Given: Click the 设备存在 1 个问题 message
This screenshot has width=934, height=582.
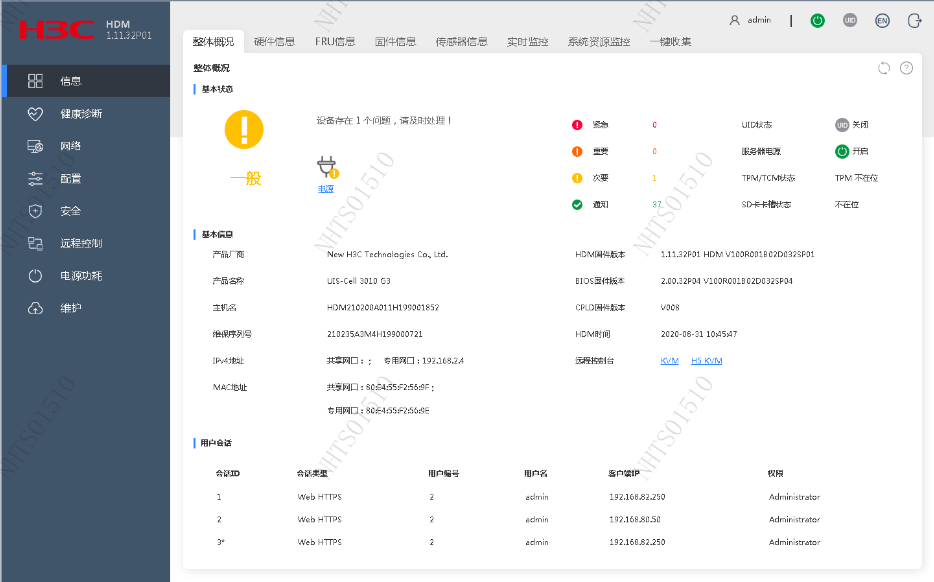Looking at the screenshot, I should (384, 120).
